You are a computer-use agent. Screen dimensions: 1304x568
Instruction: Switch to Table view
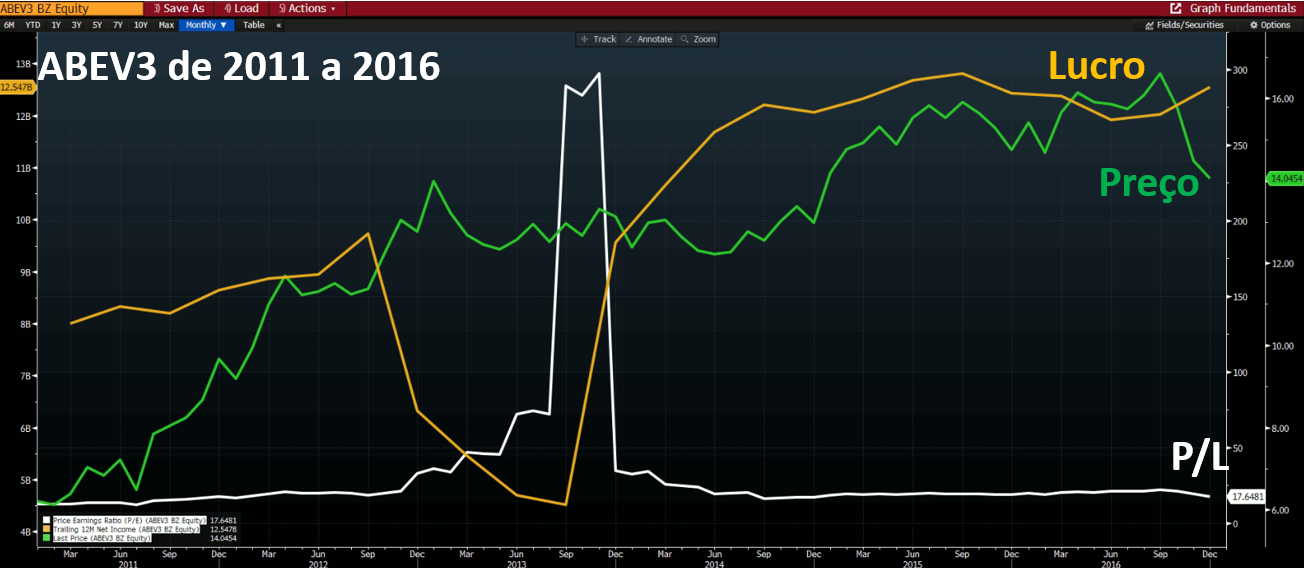[x=254, y=24]
